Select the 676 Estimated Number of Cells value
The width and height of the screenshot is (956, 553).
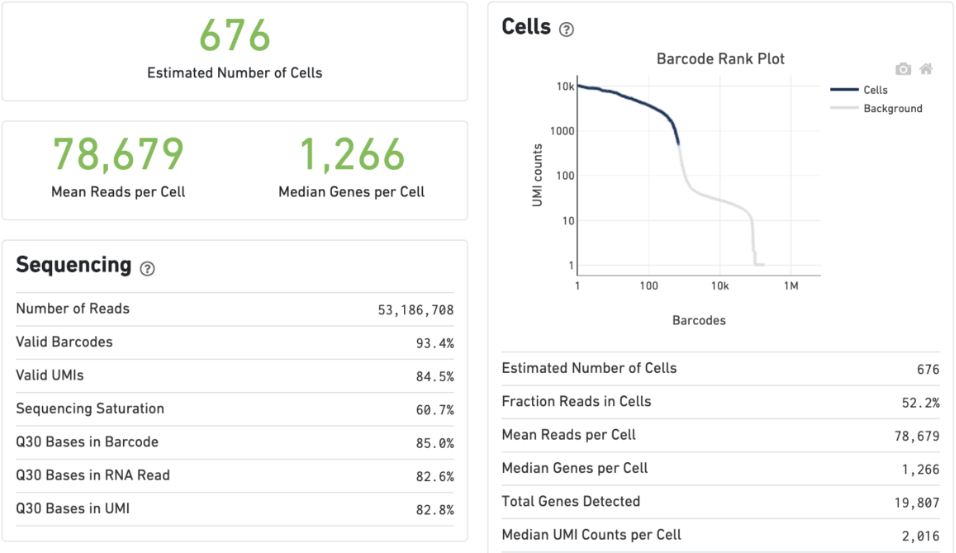235,35
